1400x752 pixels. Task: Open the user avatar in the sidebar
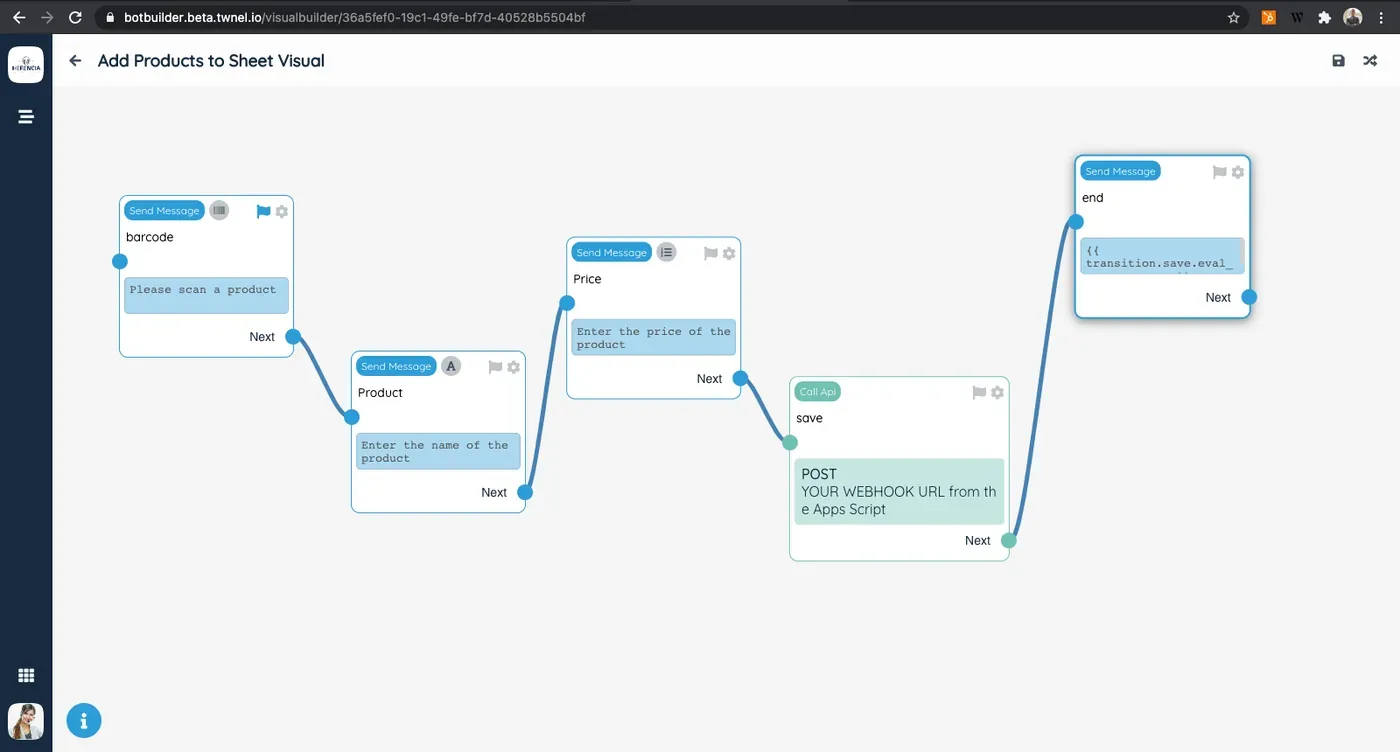pyautogui.click(x=26, y=721)
